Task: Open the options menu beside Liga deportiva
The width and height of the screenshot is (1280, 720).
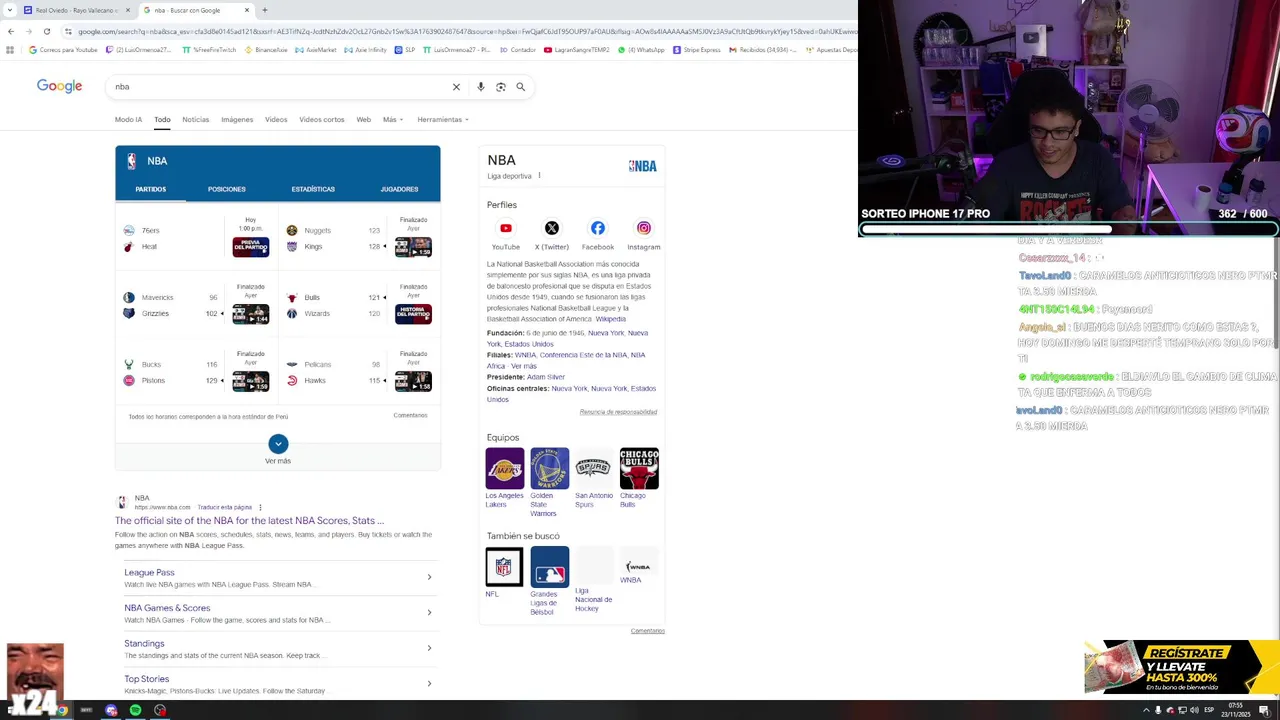Action: click(x=539, y=176)
